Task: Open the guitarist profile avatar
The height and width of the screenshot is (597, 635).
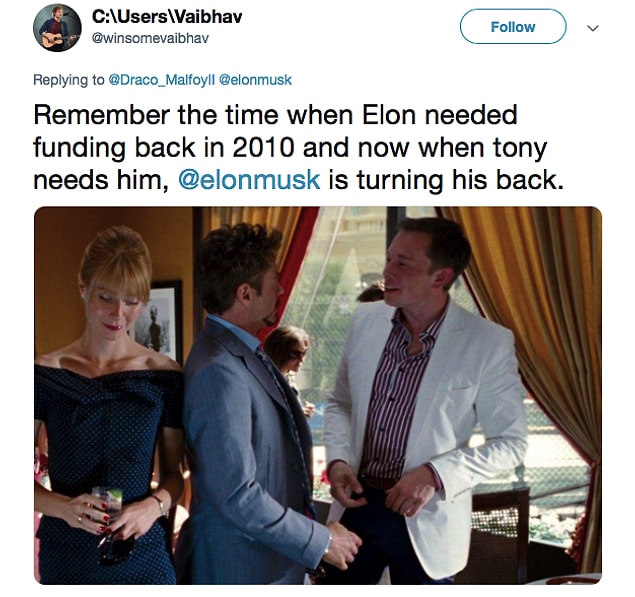Action: [57, 28]
